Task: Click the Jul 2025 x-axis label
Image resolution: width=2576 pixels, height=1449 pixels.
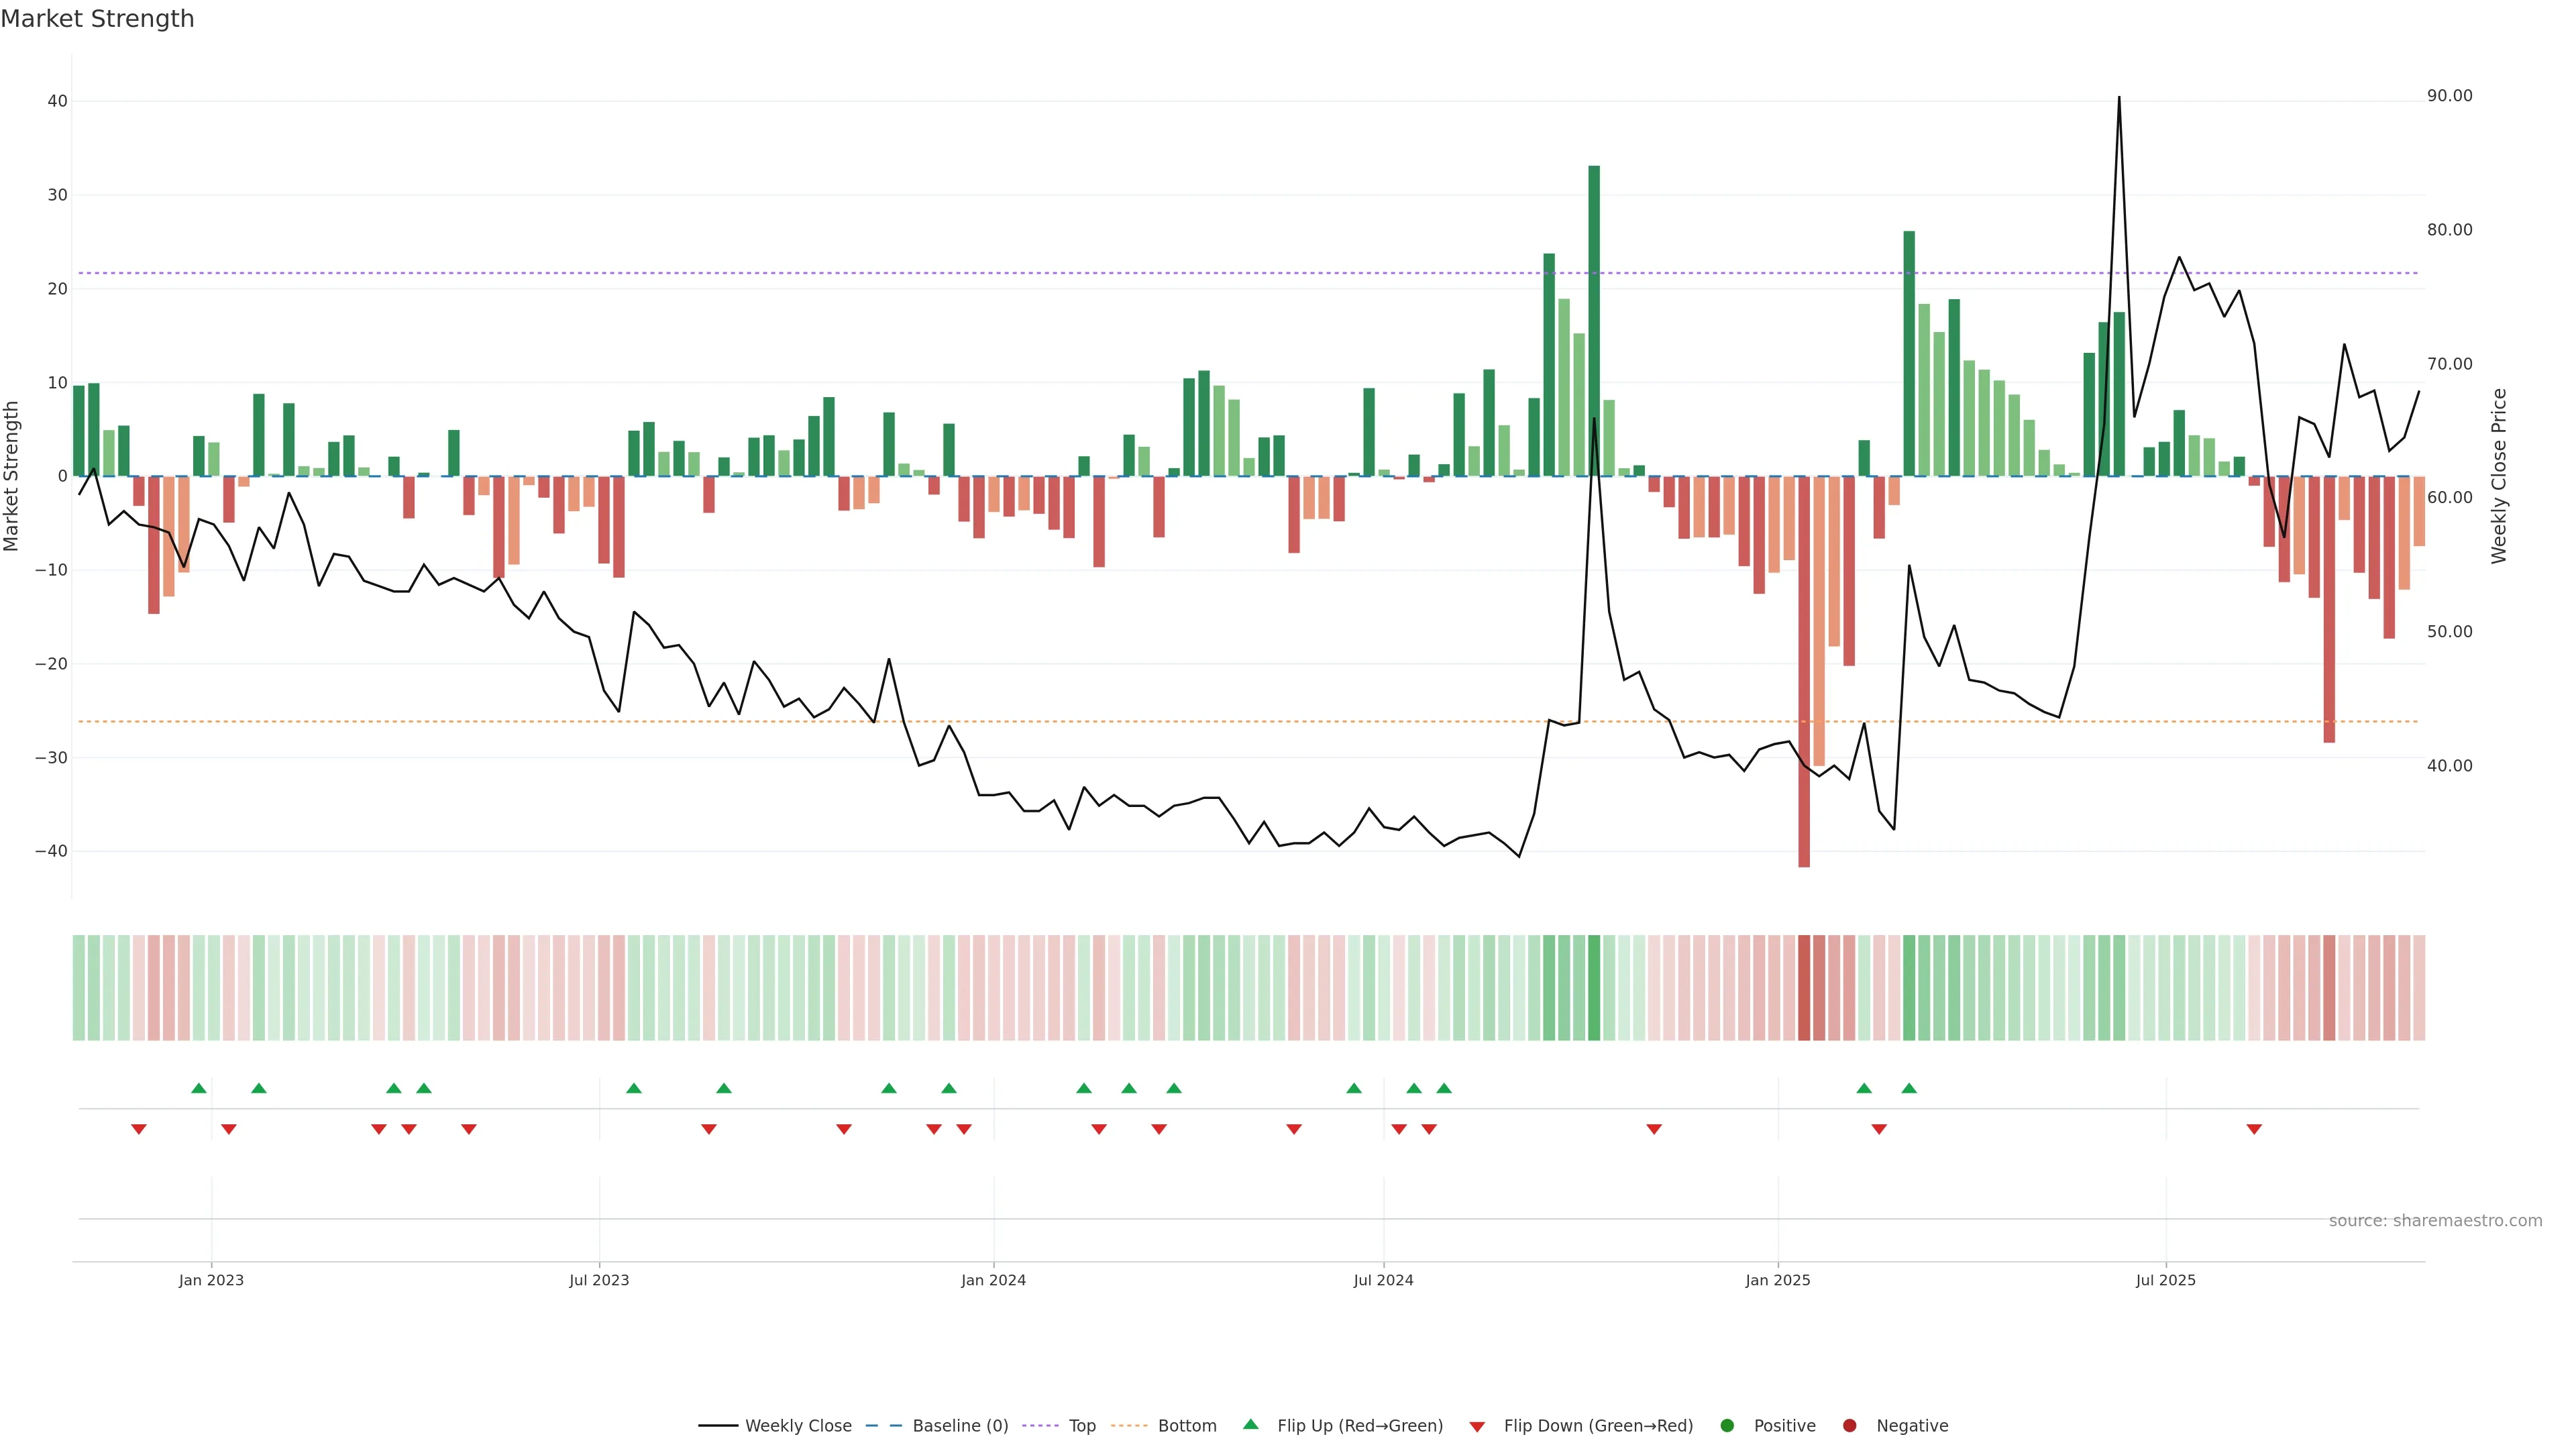Action: coord(2165,1280)
